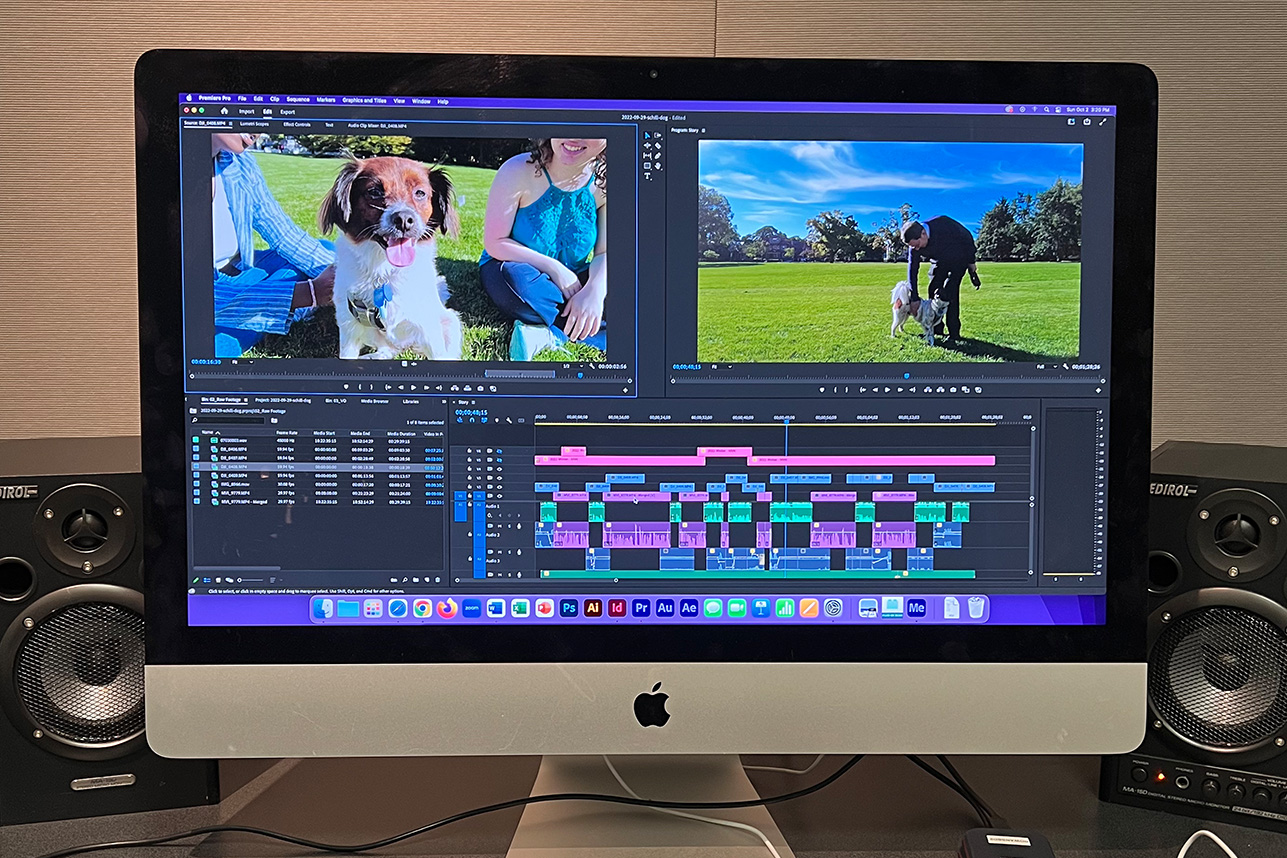
Task: Open Photoshop from the dock
Action: point(569,608)
